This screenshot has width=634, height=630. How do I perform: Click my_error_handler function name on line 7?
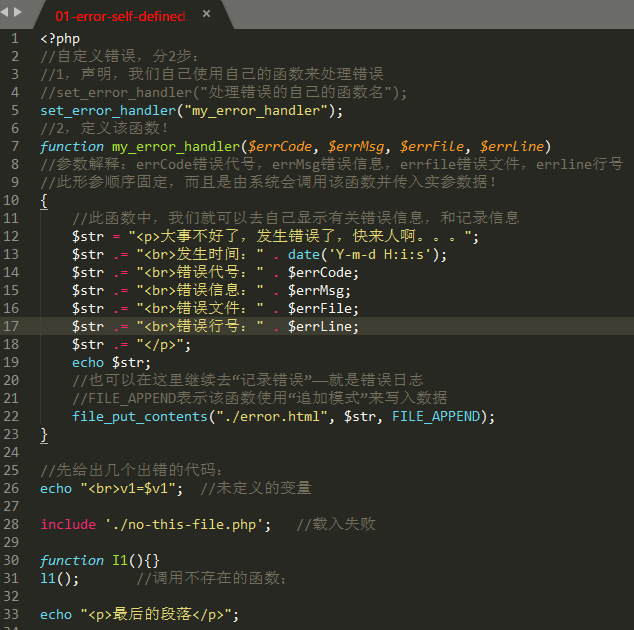tap(176, 147)
